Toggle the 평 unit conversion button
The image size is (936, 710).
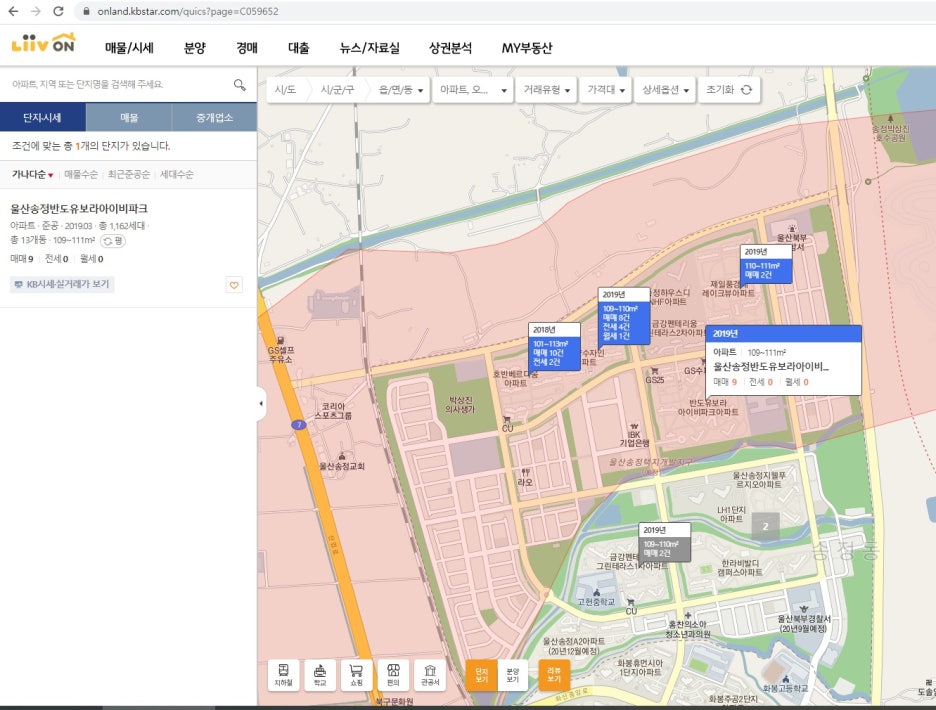(113, 241)
